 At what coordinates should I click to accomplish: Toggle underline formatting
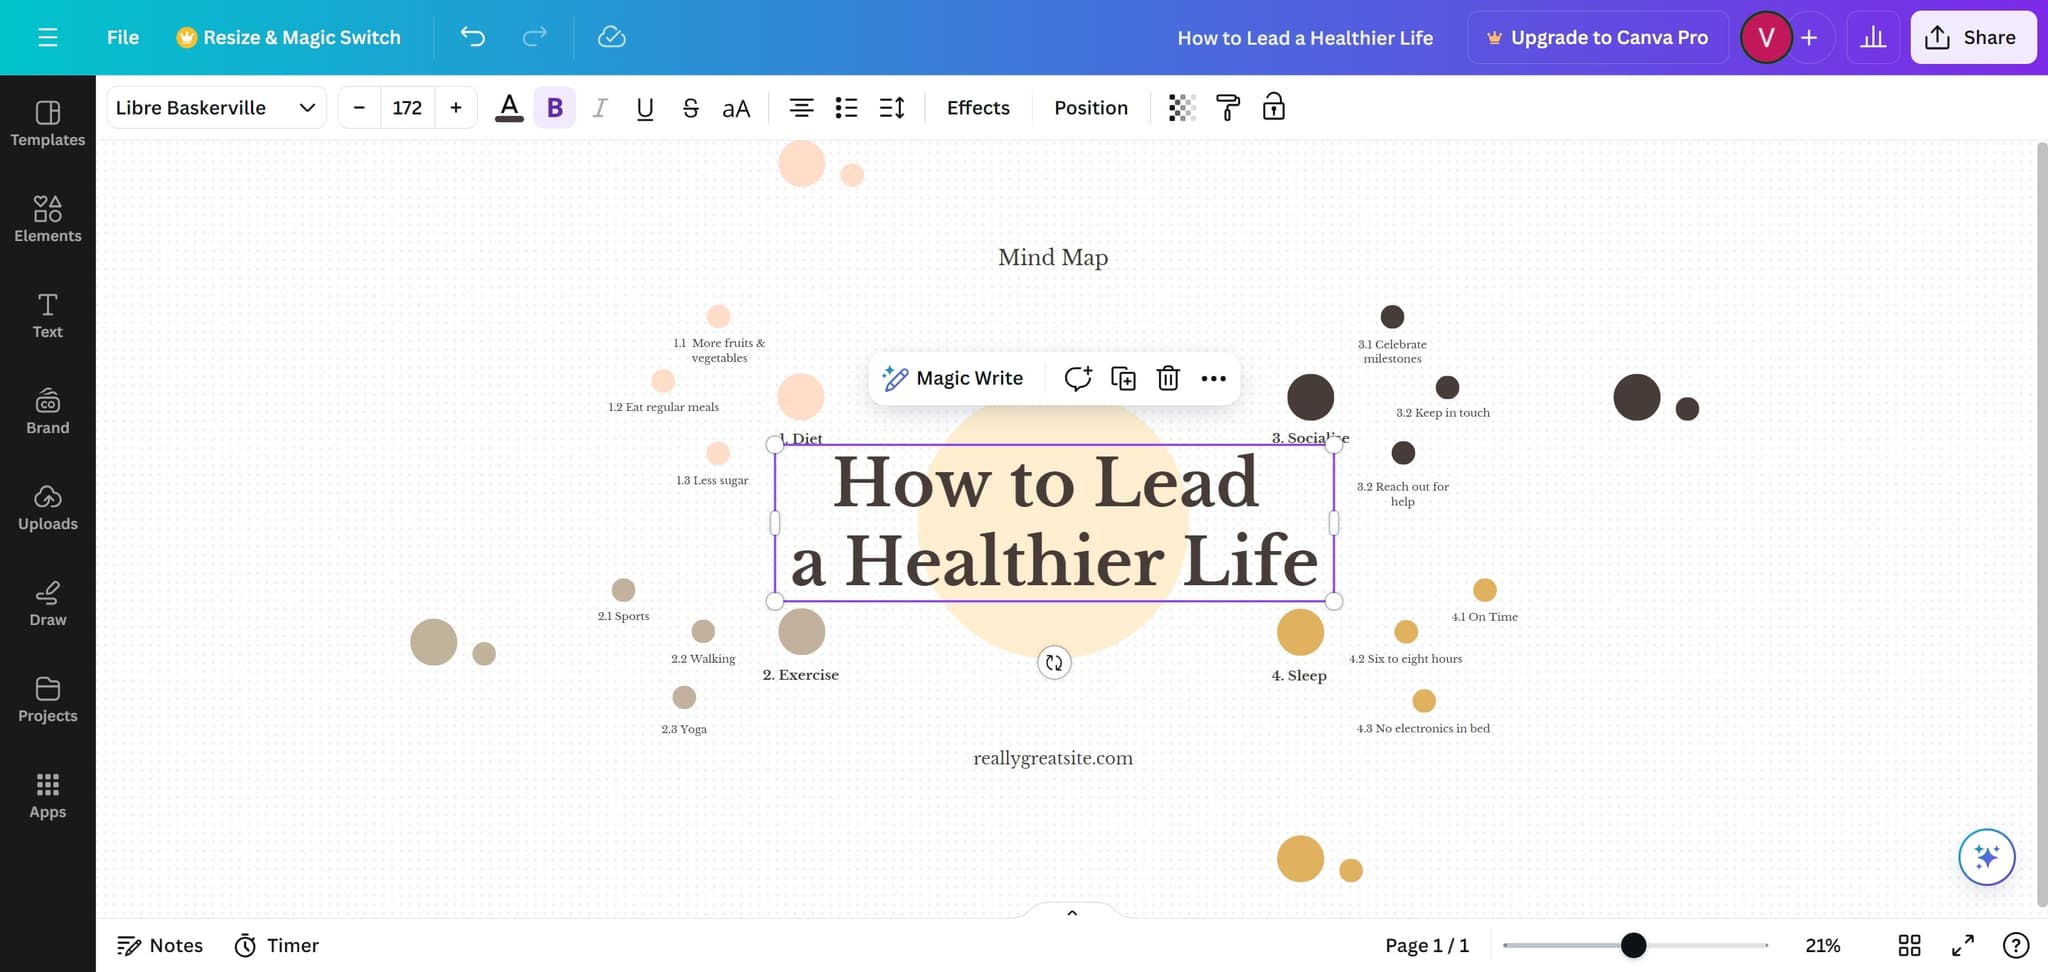pos(645,107)
